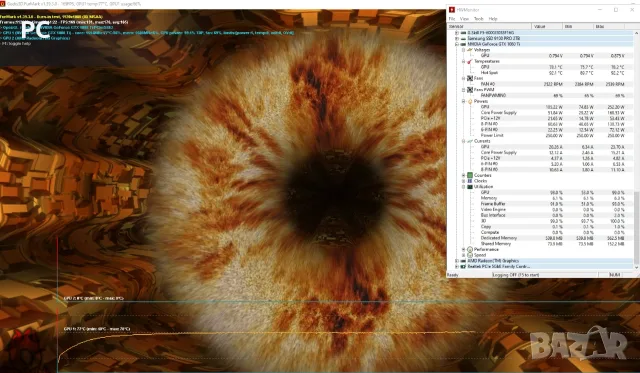Click the AMD Radeon Graphics card icon
Screen dimensions: 640x373
pos(463,261)
